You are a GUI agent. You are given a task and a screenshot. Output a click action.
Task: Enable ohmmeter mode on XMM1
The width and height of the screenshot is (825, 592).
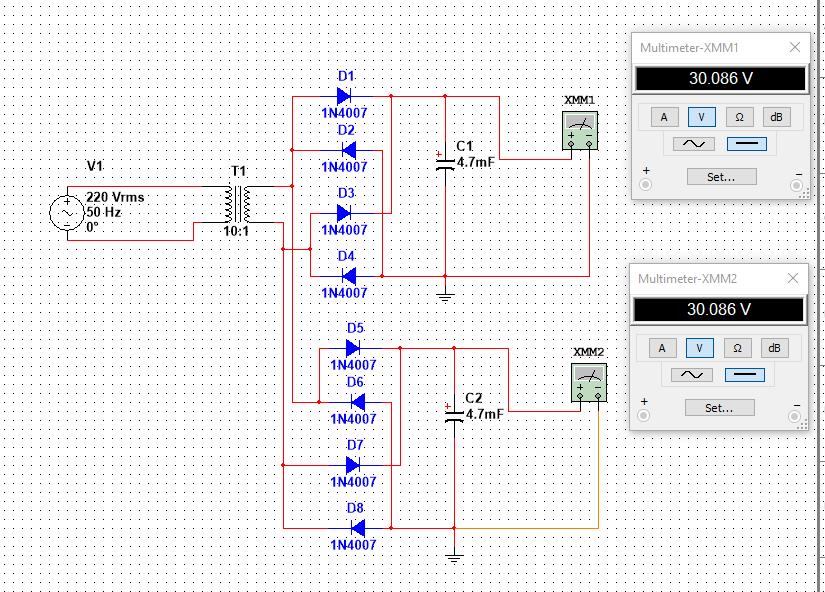(x=739, y=117)
